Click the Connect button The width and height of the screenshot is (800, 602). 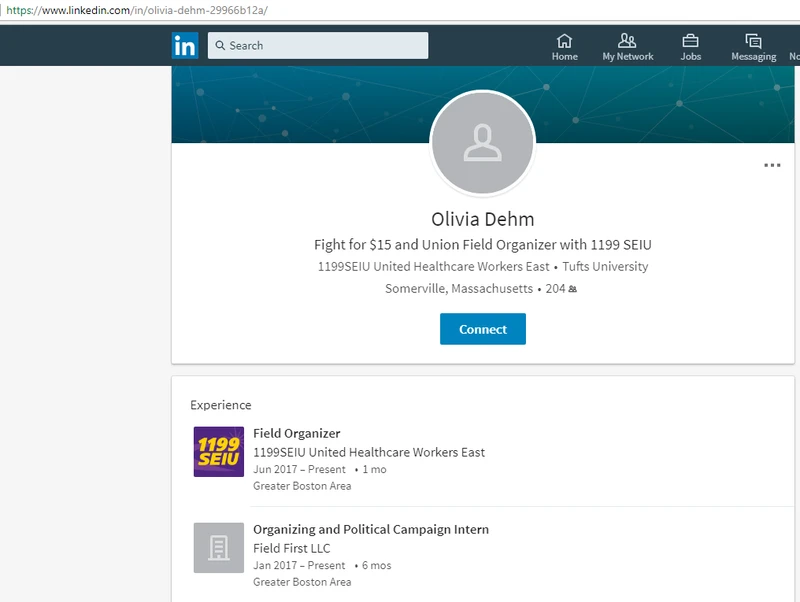click(483, 329)
